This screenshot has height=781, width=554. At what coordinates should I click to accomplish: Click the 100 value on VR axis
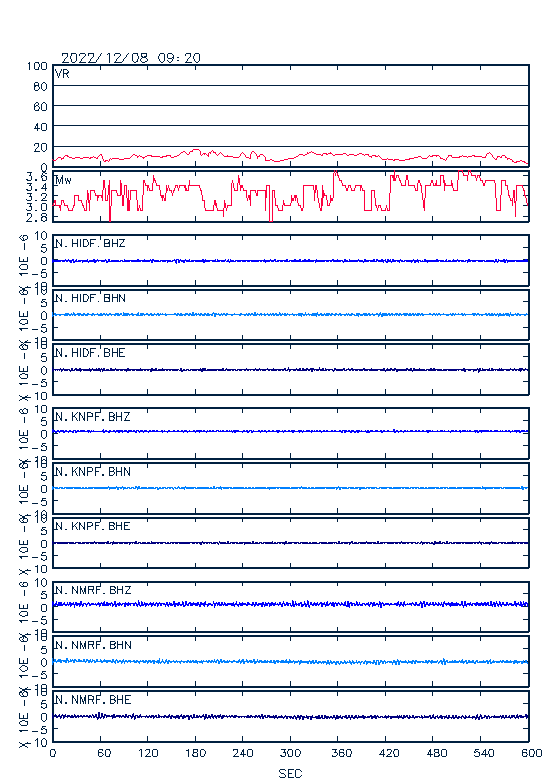click(x=37, y=66)
